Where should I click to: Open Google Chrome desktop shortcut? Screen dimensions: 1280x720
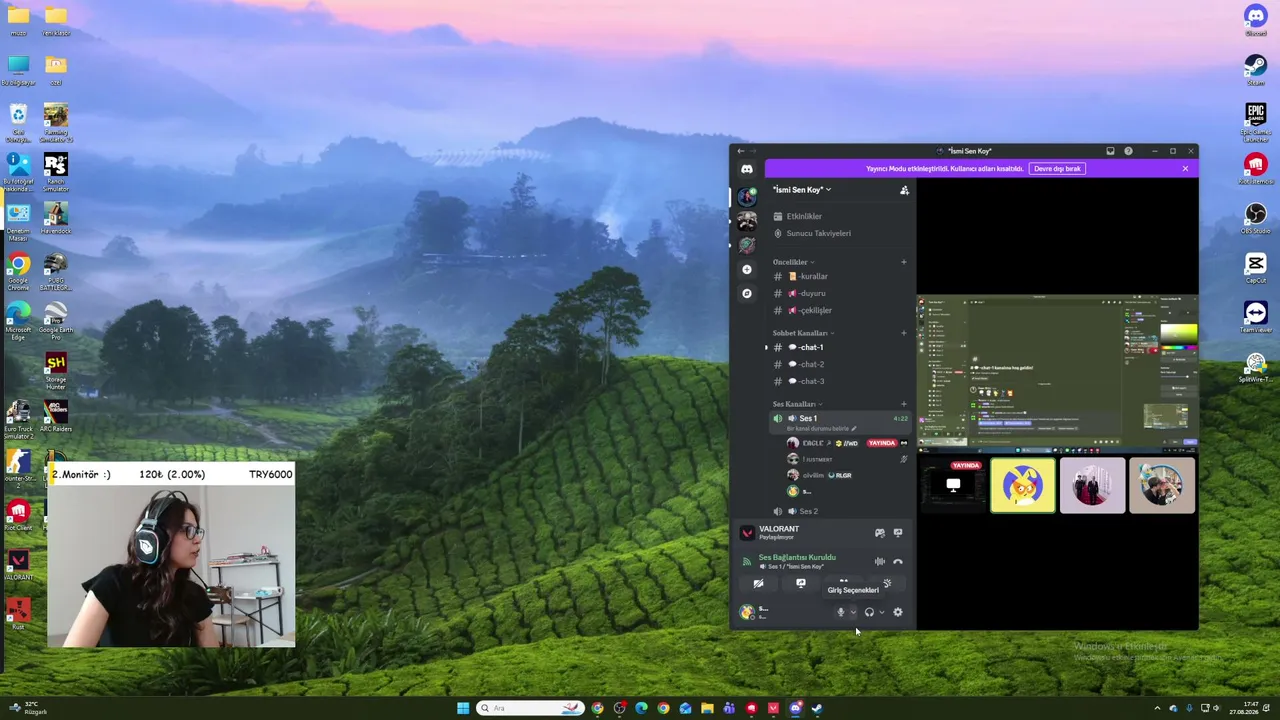pos(18,271)
